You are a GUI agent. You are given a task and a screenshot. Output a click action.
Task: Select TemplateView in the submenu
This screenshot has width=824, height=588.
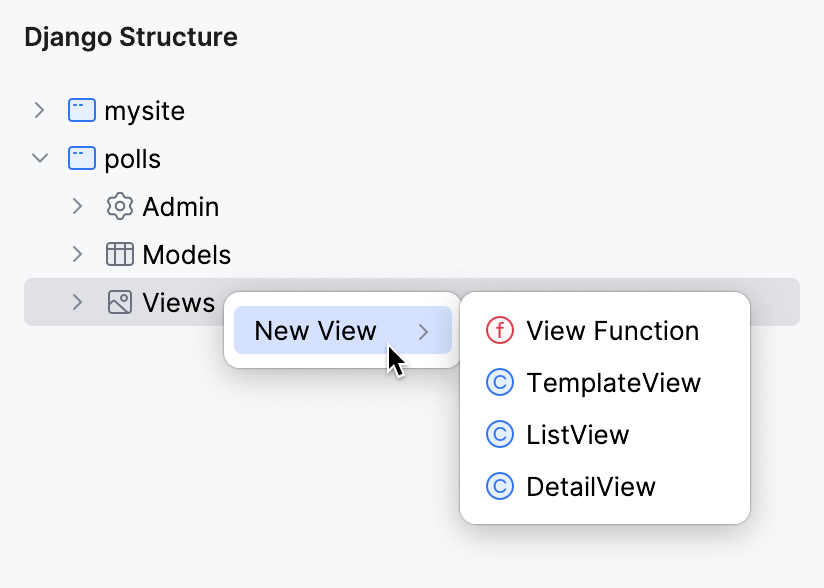point(614,383)
